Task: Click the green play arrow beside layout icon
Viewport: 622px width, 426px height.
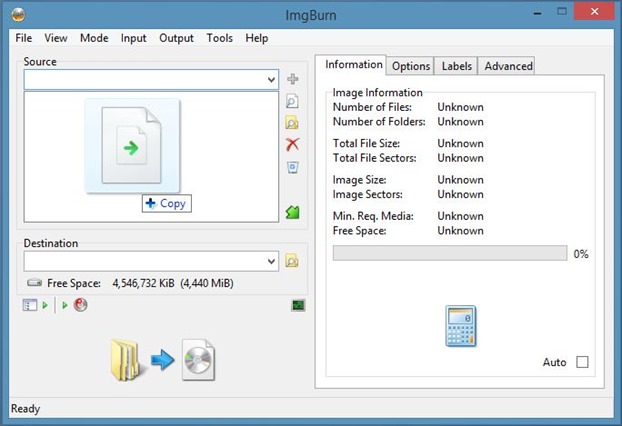Action: [x=45, y=305]
